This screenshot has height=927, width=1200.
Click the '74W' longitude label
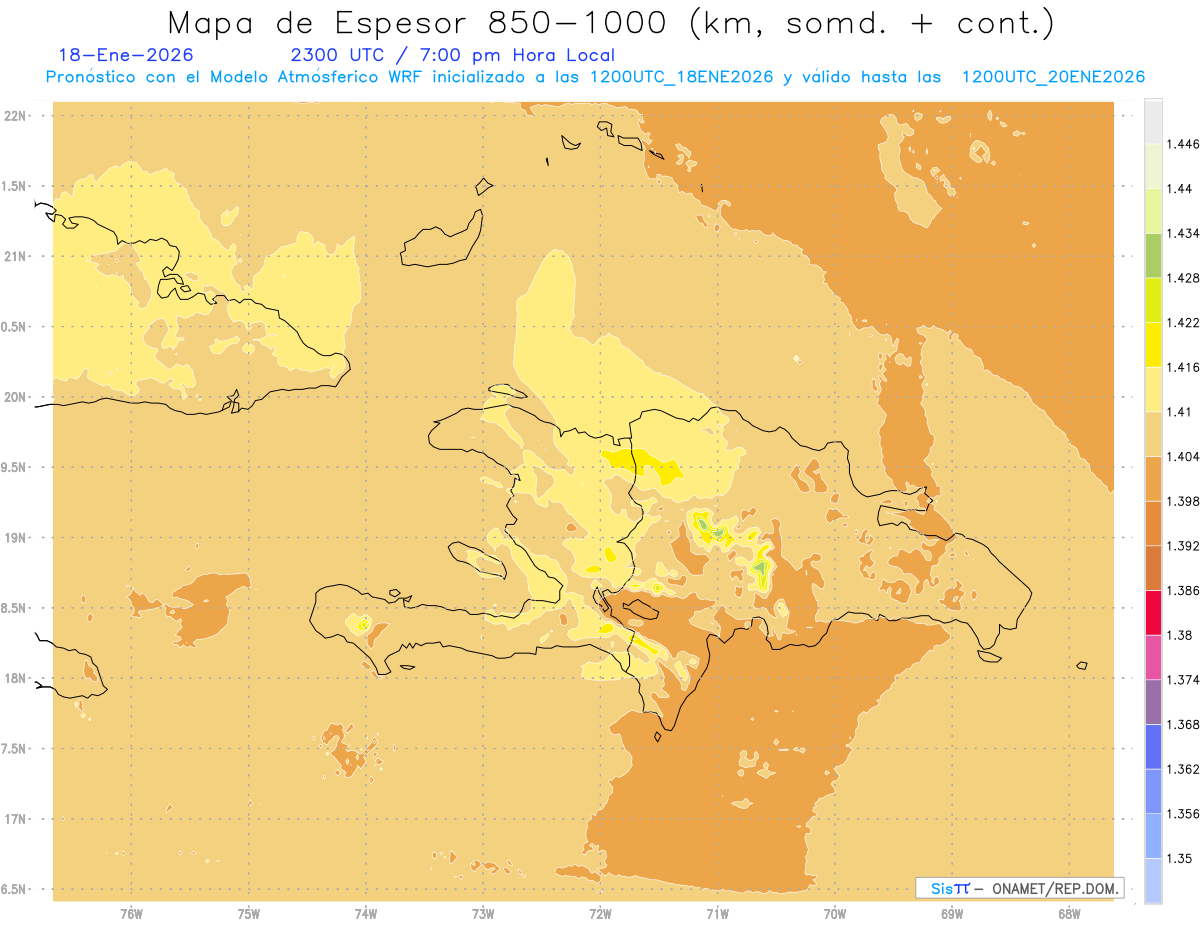366,914
